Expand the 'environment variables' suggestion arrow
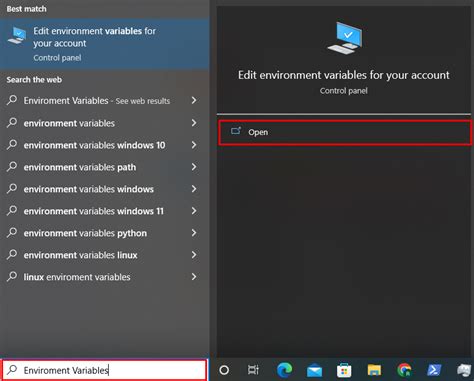Screen dimensions: 474x381 click(194, 123)
